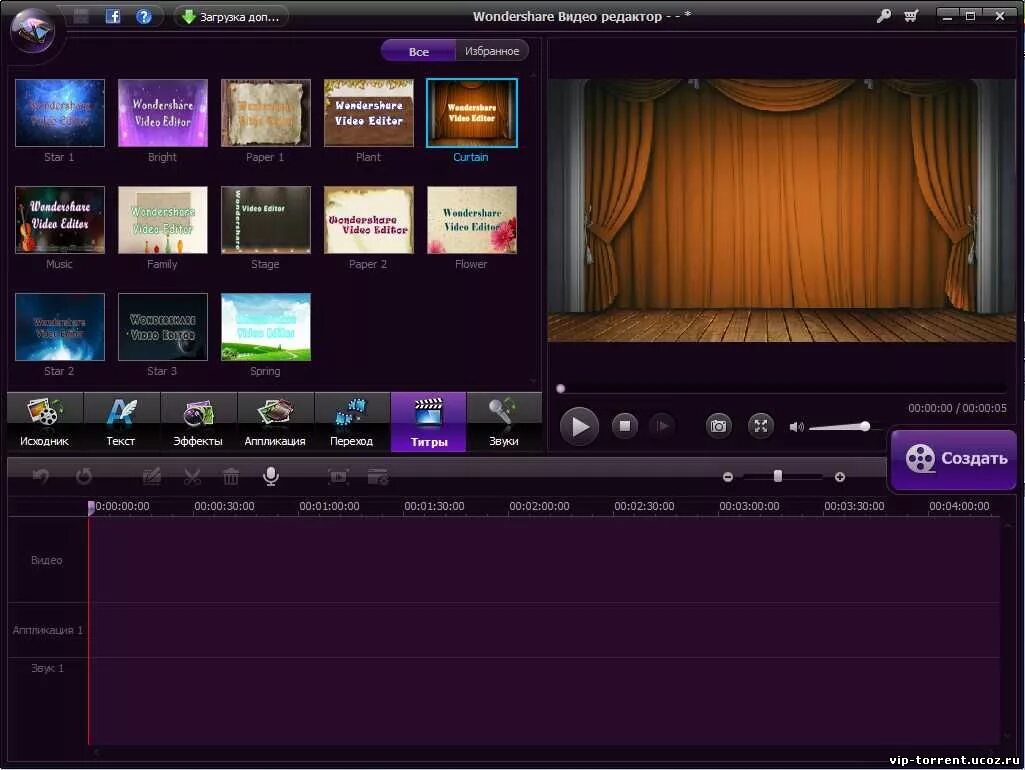Toggle fullscreen preview

(x=761, y=426)
